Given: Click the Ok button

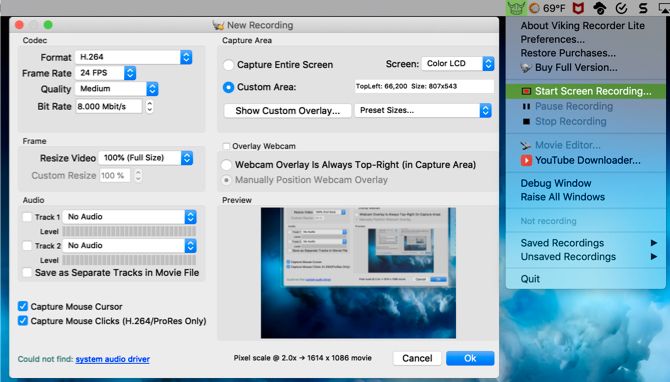Looking at the screenshot, I should pos(470,358).
